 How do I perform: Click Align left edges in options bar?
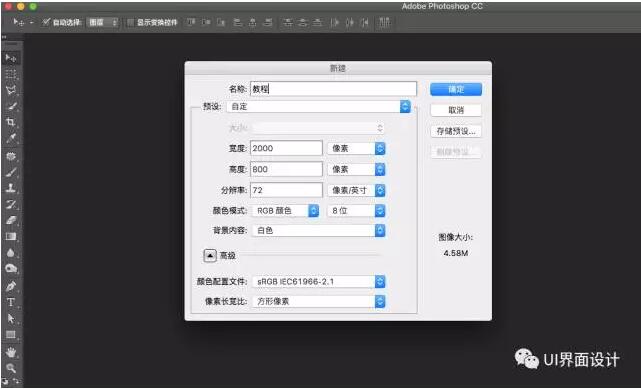pos(238,22)
